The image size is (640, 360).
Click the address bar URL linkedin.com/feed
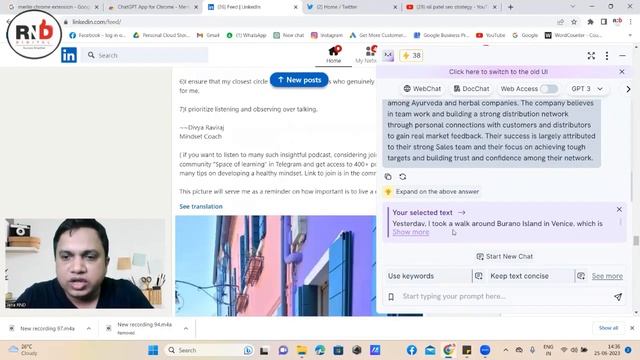tap(97, 22)
